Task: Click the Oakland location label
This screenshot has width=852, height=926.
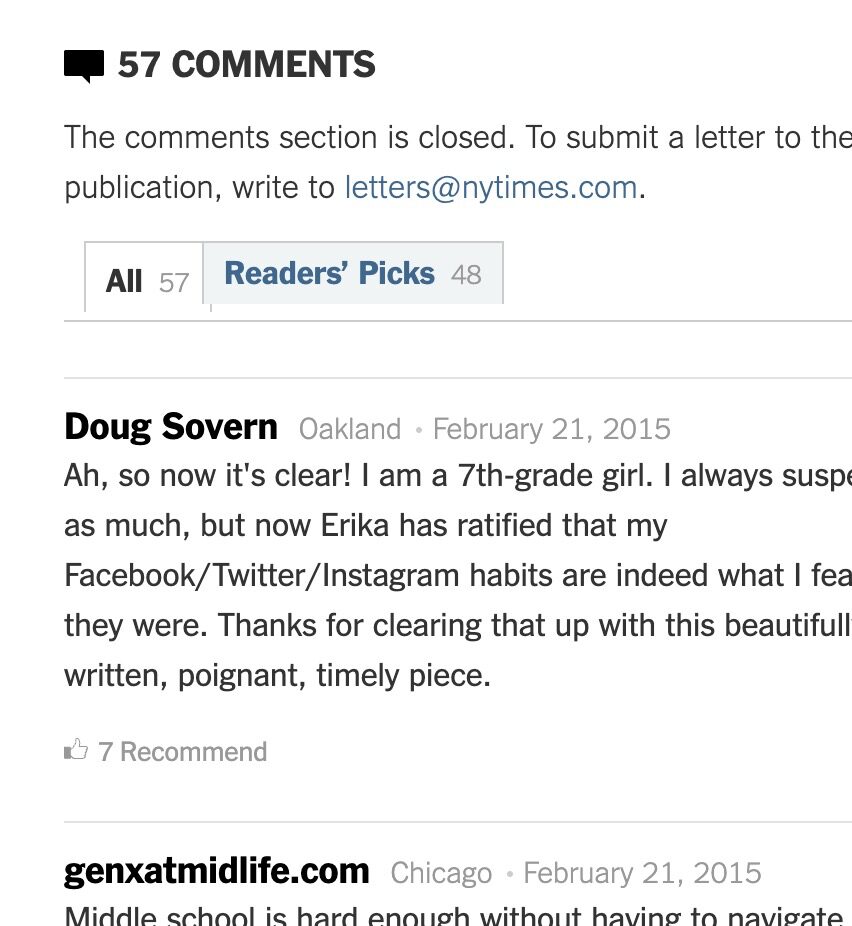Action: pyautogui.click(x=350, y=429)
